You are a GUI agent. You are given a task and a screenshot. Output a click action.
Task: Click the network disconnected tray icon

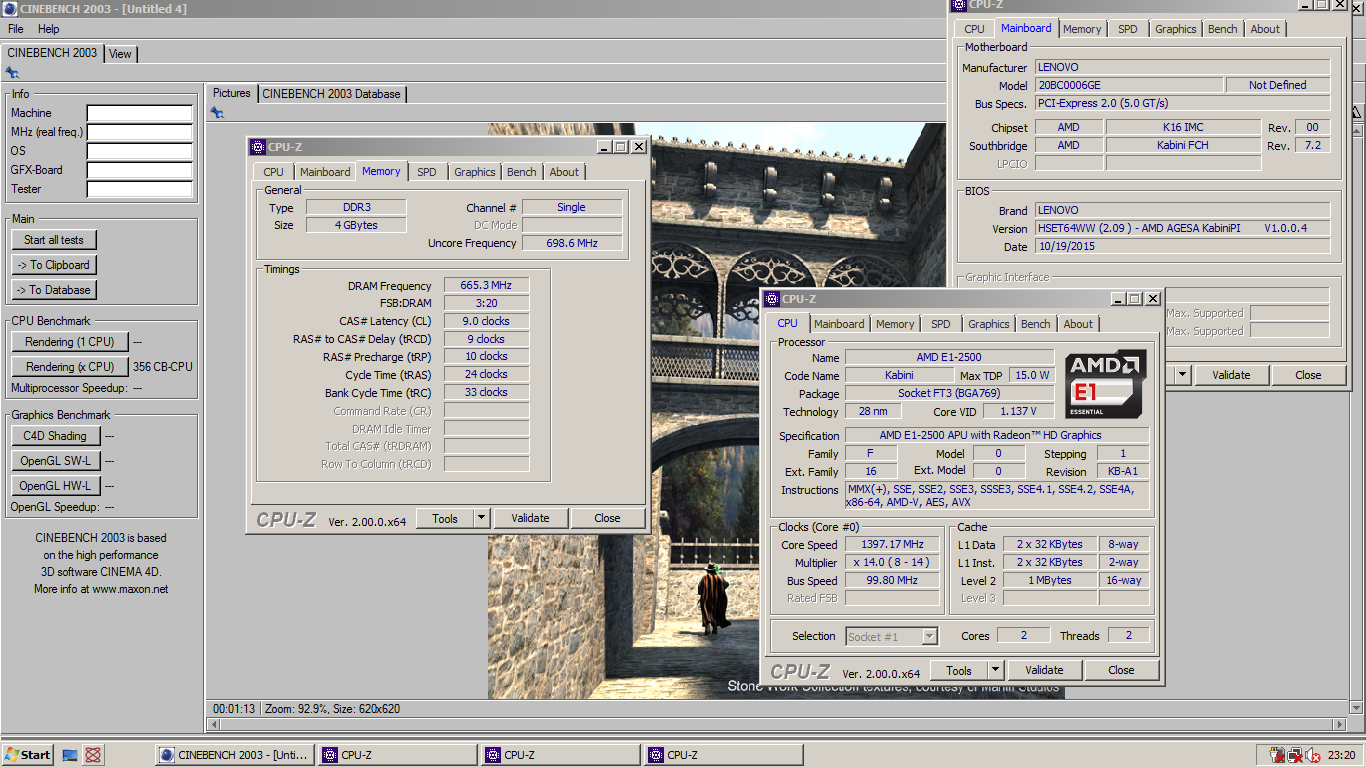1294,755
